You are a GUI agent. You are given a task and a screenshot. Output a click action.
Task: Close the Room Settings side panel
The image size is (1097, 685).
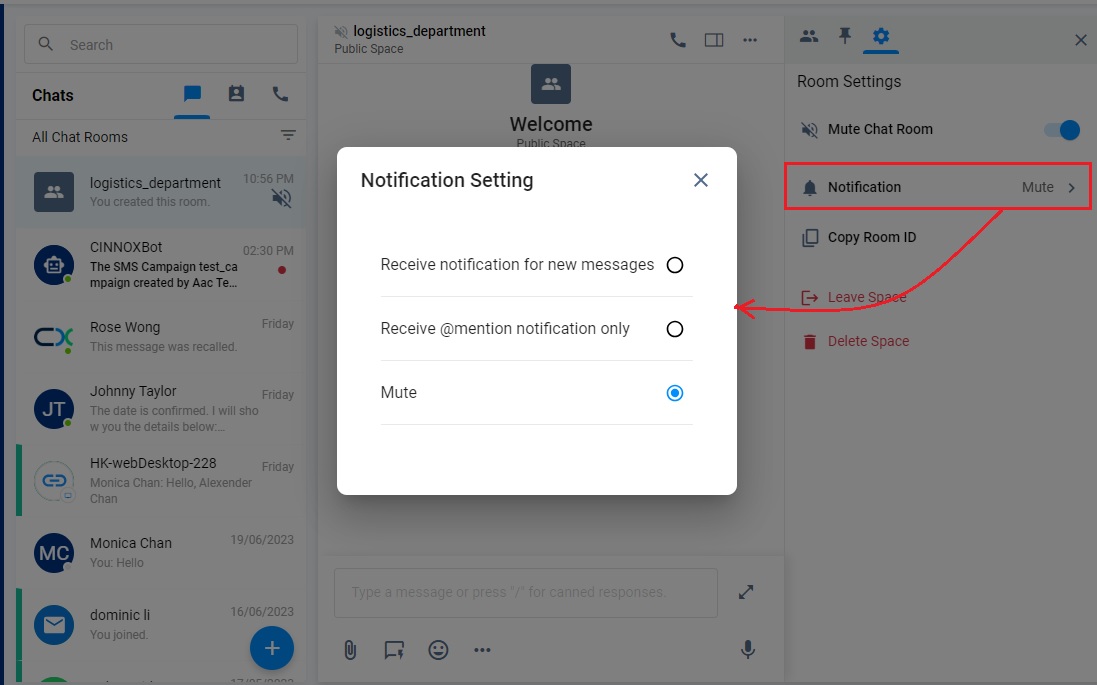[x=1080, y=40]
